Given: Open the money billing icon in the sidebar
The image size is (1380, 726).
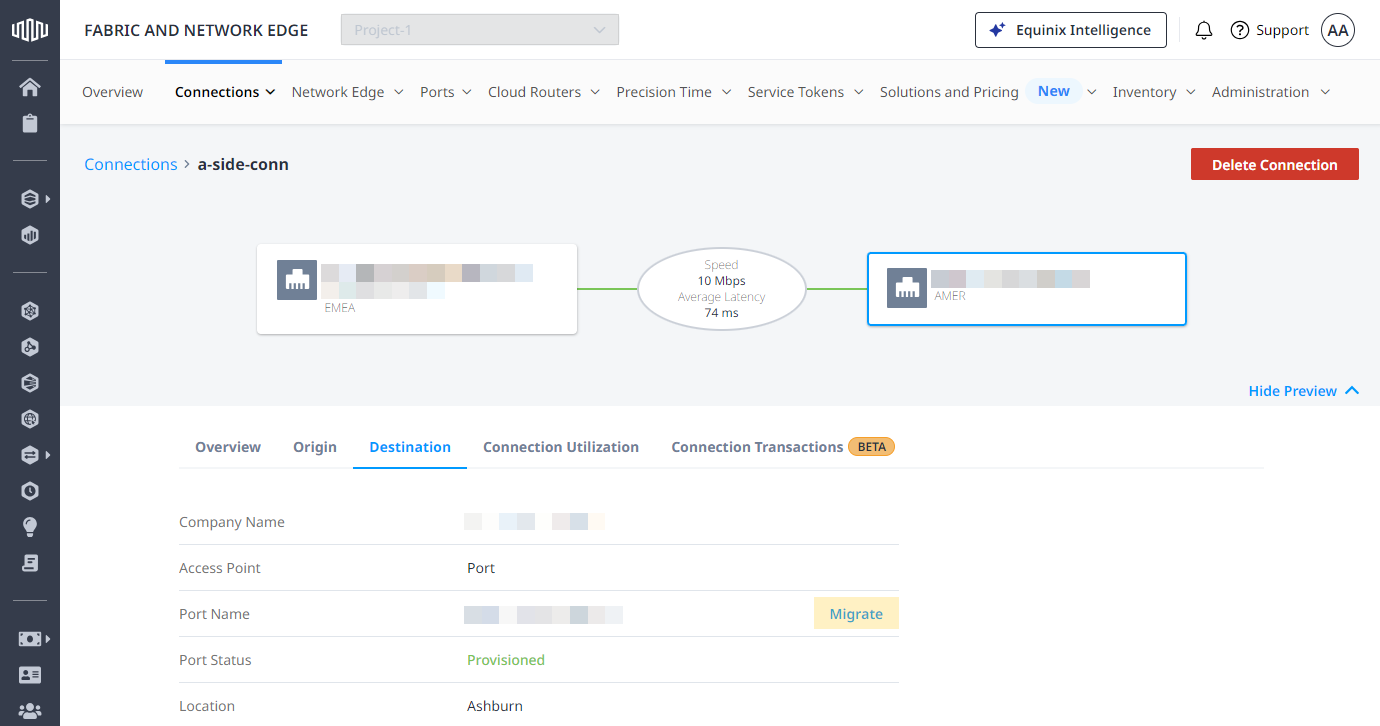Looking at the screenshot, I should point(30,638).
